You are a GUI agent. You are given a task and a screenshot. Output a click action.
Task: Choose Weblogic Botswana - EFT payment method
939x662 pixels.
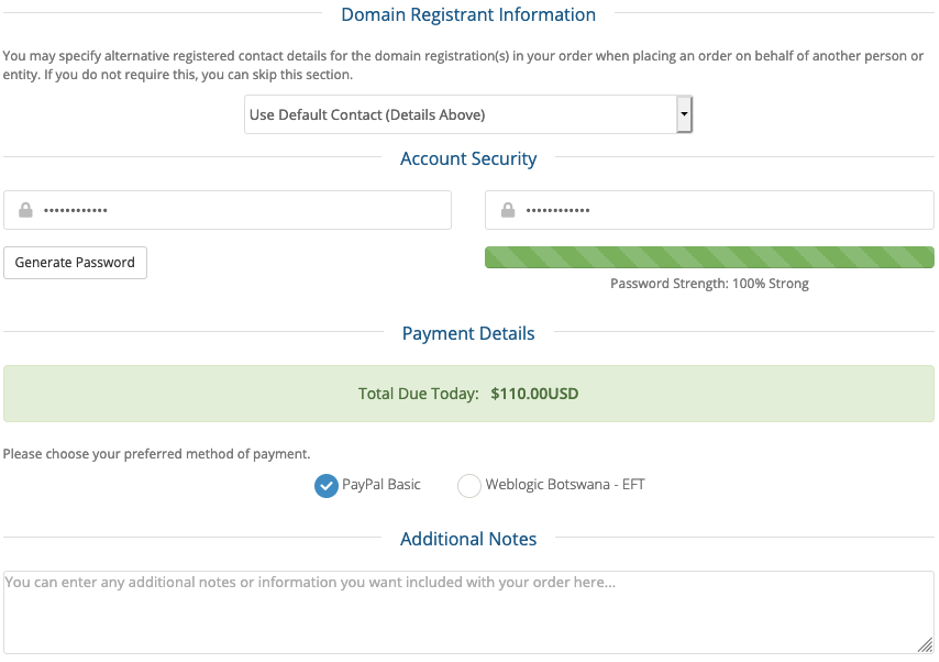[x=469, y=485]
